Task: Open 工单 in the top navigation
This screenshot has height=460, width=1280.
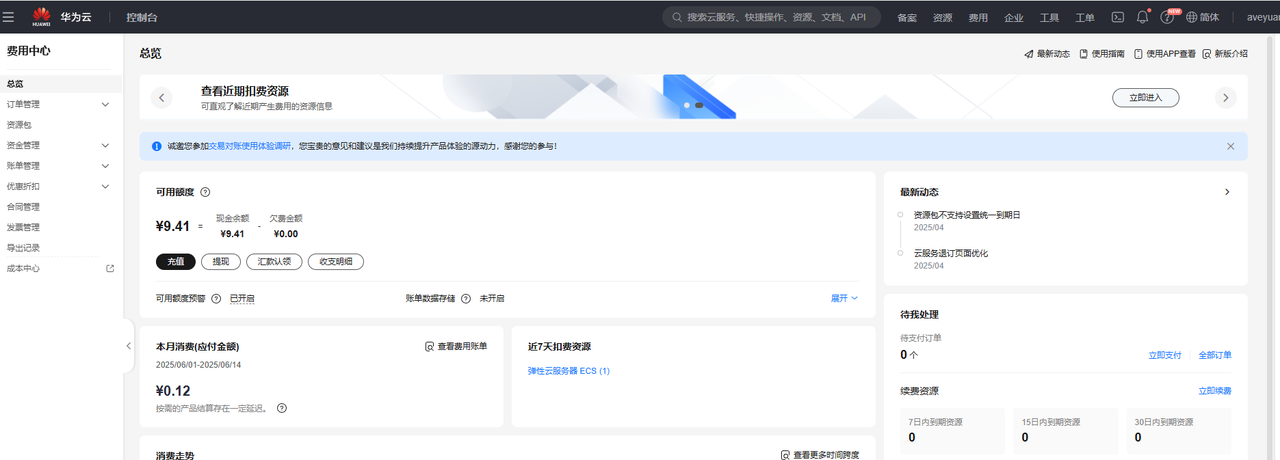Action: 1085,17
